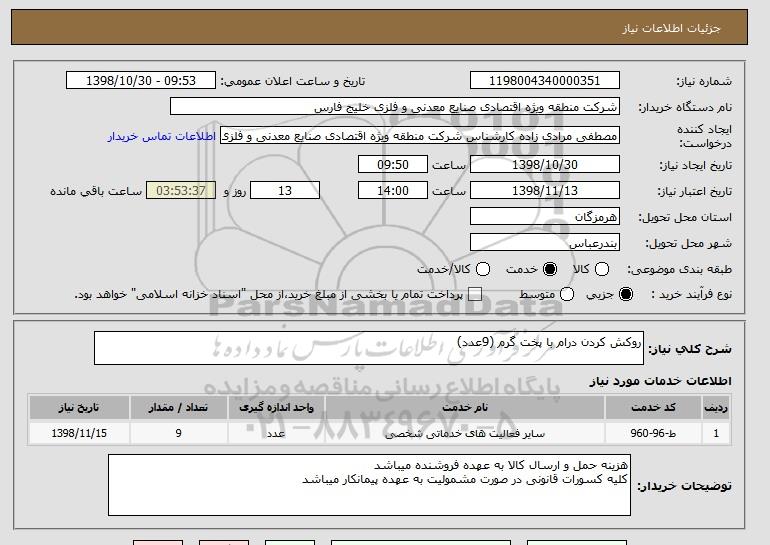This screenshot has width=770, height=545.
Task: Click the نام خدمت column header
Action: 465,408
